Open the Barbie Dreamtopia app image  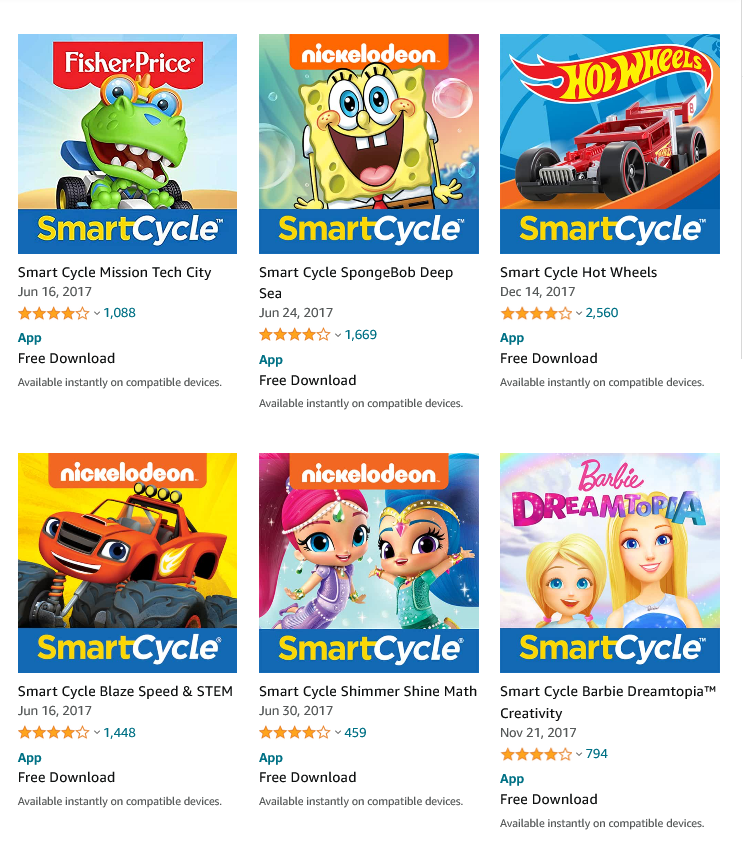609,562
